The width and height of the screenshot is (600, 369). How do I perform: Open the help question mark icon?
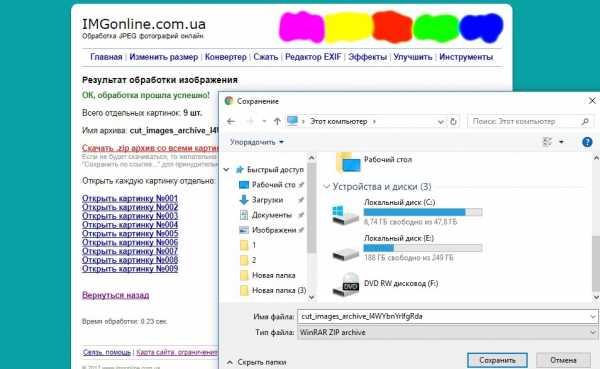[x=587, y=142]
